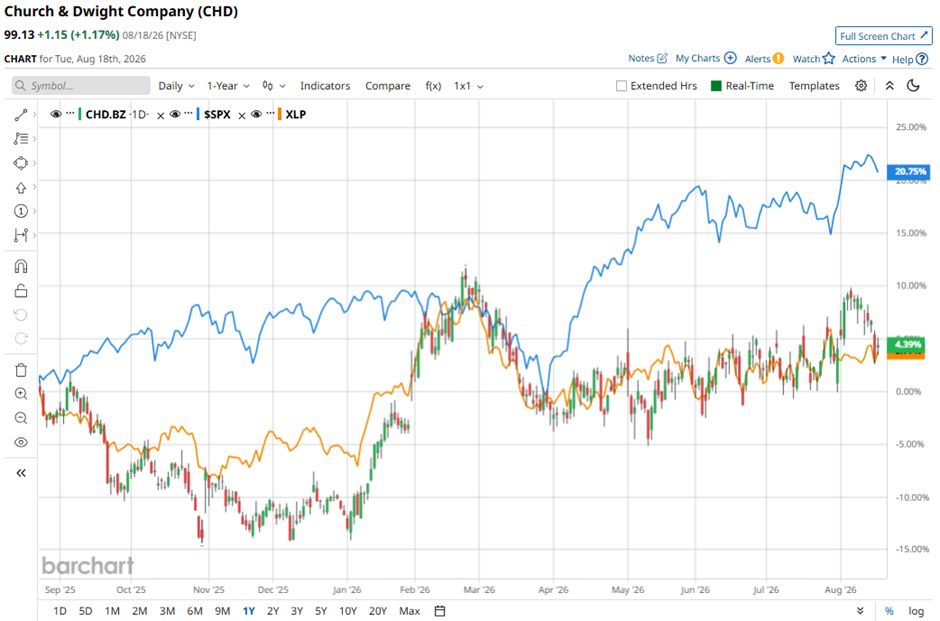Zoom in with the plus magnifier
Viewport: 940px width, 621px height.
(x=21, y=394)
